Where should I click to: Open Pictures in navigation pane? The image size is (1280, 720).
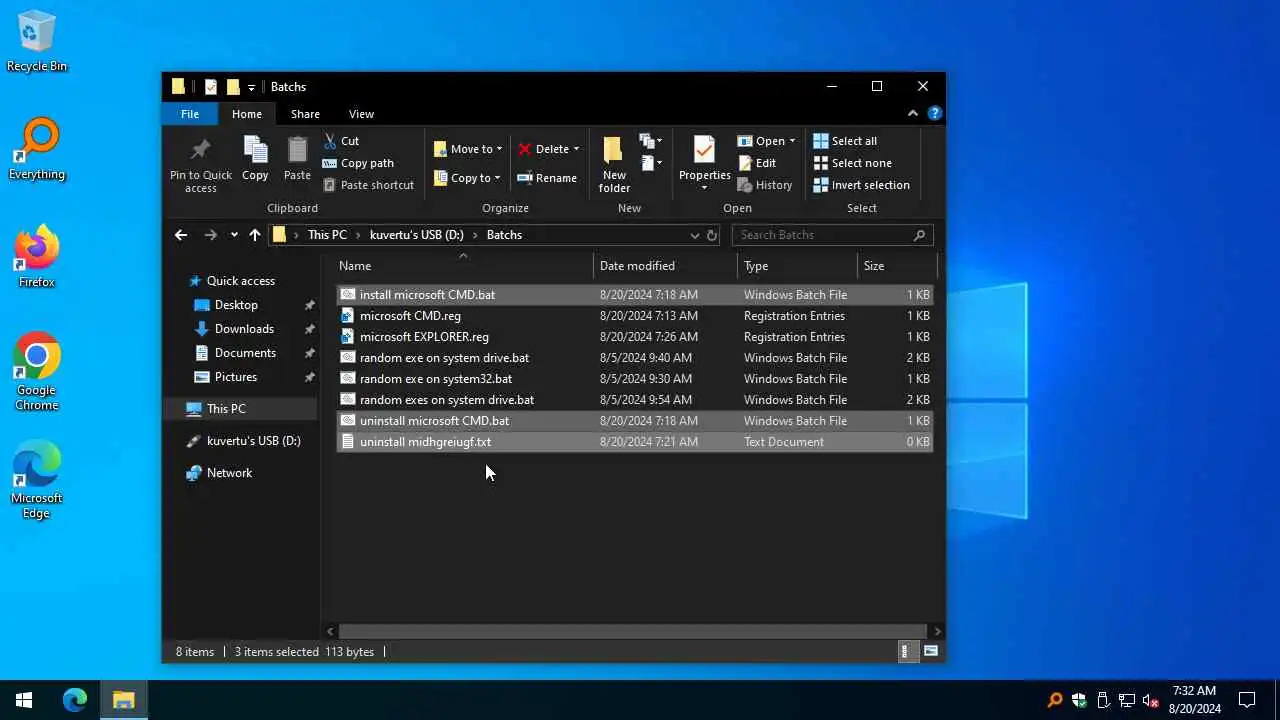pos(236,377)
